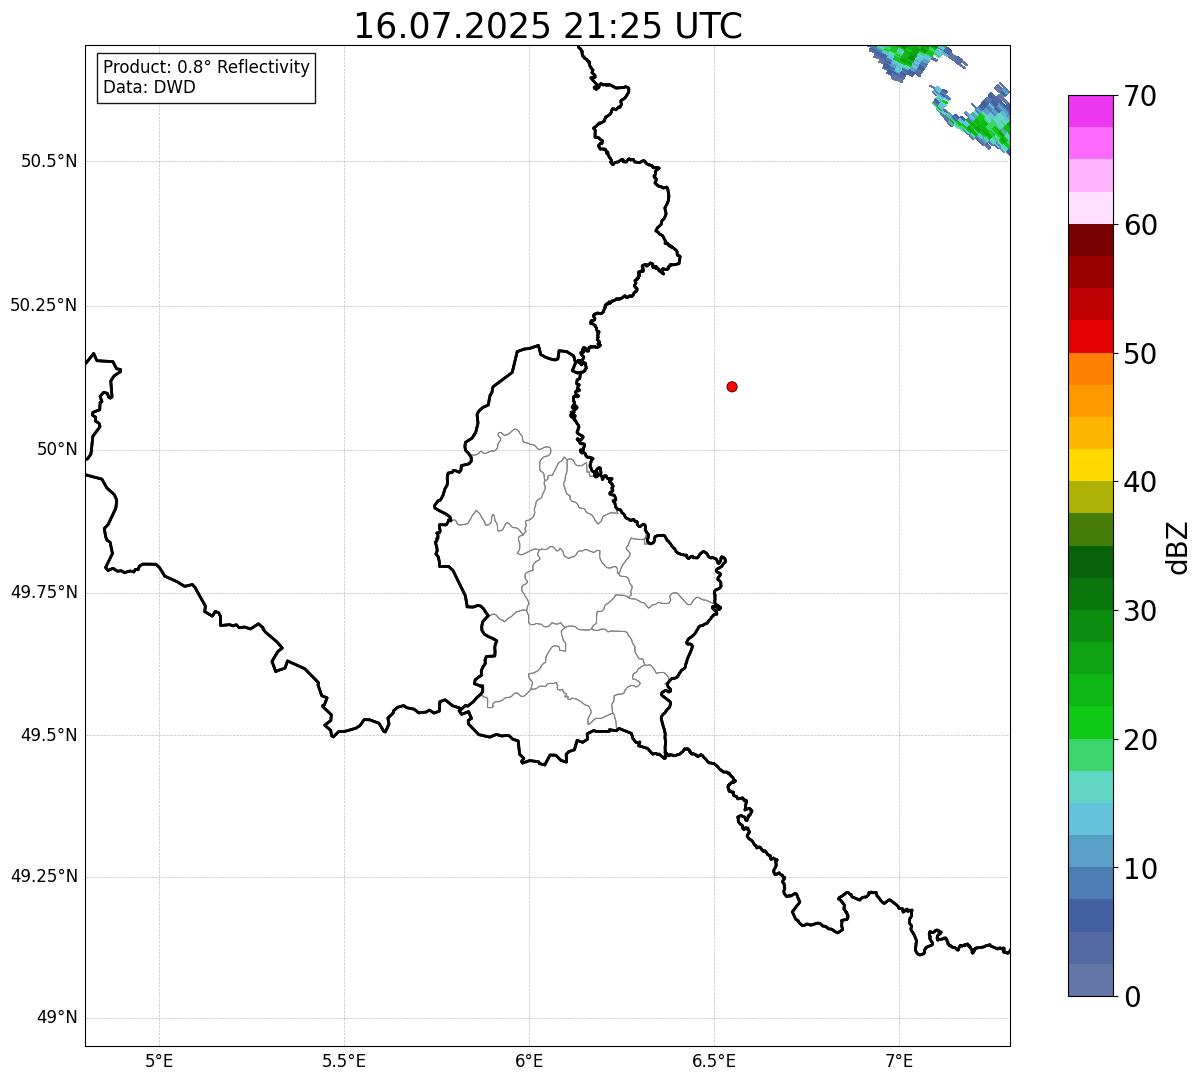Click the latitude label 50°N
1202x1081 pixels.
(57, 449)
